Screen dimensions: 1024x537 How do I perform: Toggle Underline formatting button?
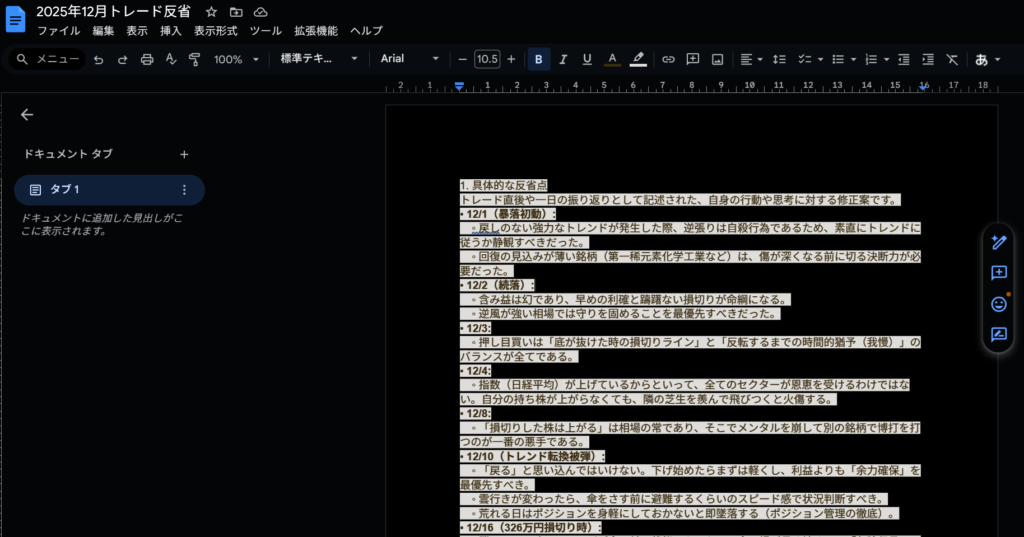pos(587,60)
